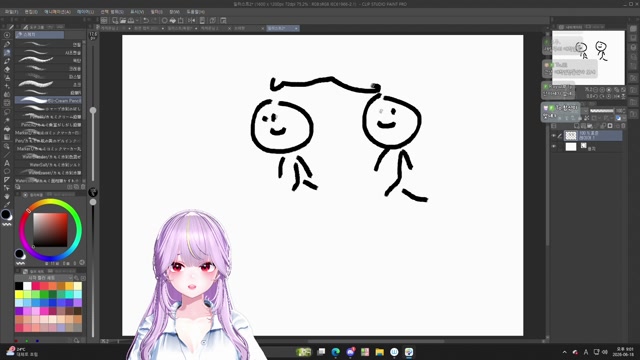Toggle transparent color swatch below main color

7,224
